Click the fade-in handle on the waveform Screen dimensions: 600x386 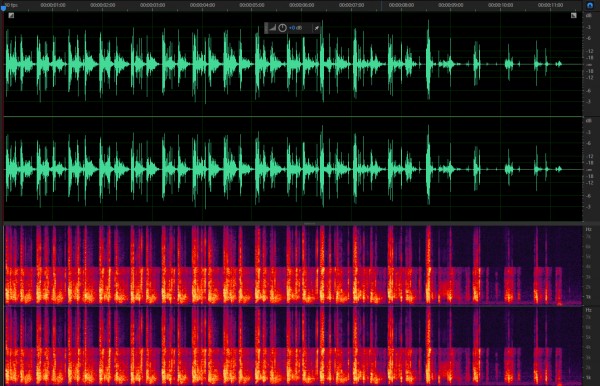point(11,15)
